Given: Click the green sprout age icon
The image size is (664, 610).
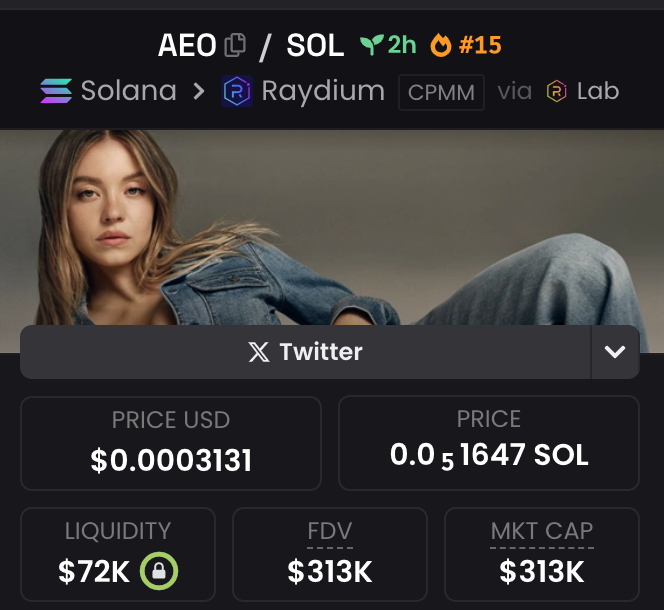Looking at the screenshot, I should pyautogui.click(x=371, y=45).
